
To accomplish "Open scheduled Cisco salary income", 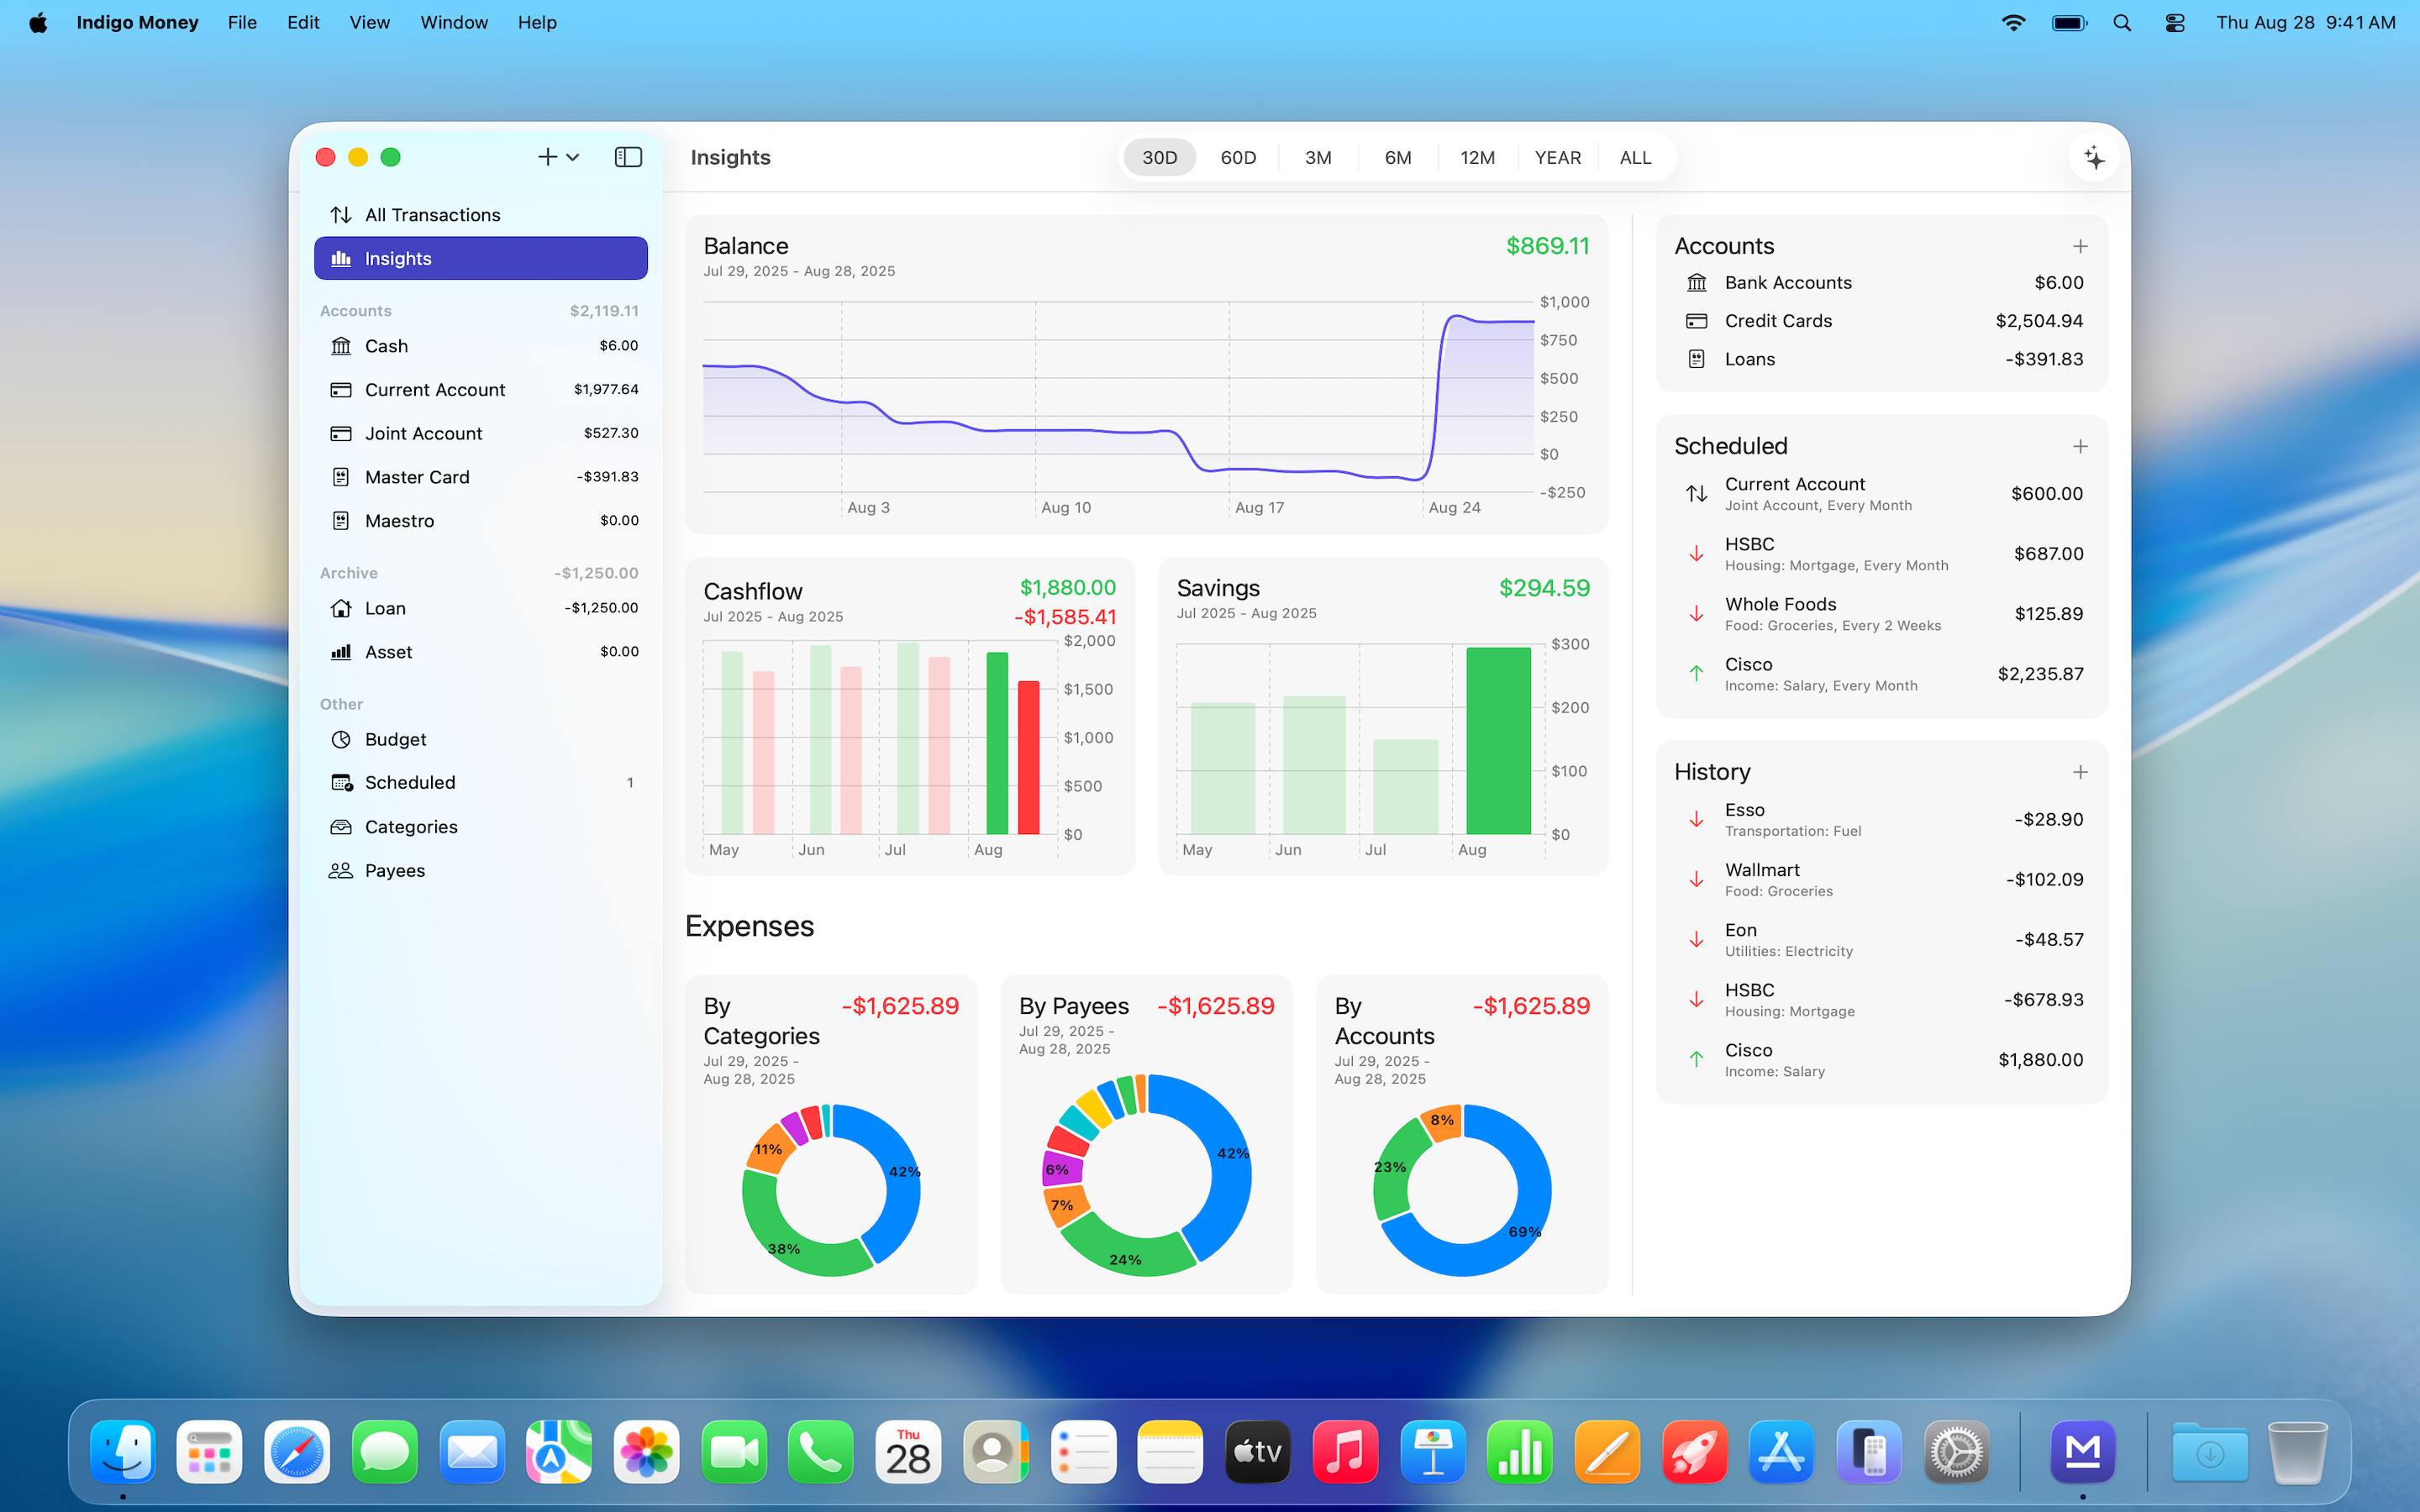I will [1881, 674].
